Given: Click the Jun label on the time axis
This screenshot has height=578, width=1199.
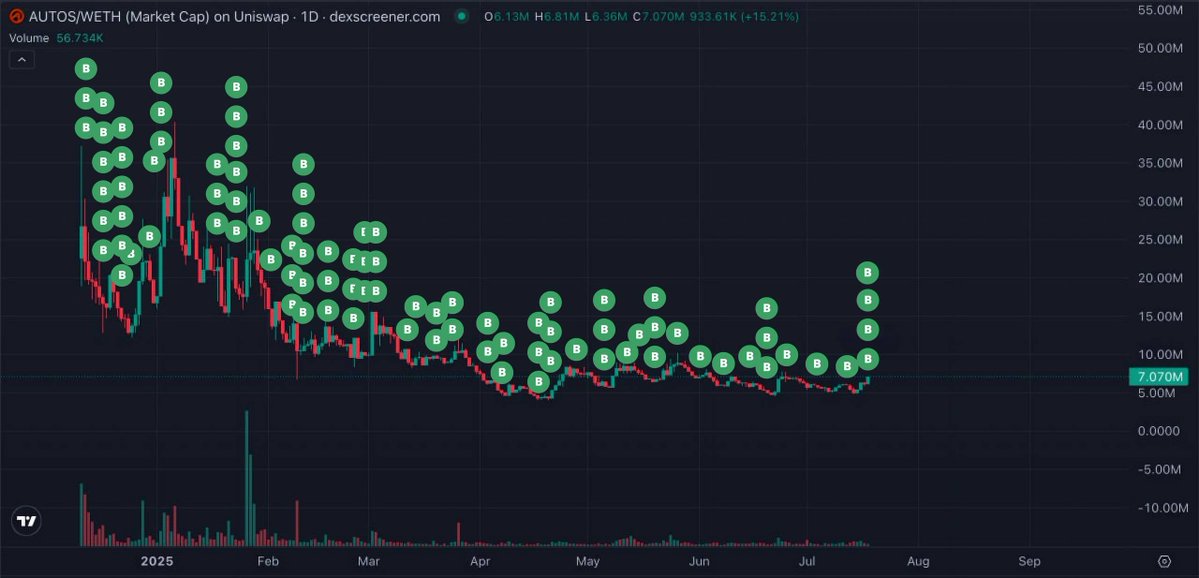Looking at the screenshot, I should tap(700, 561).
